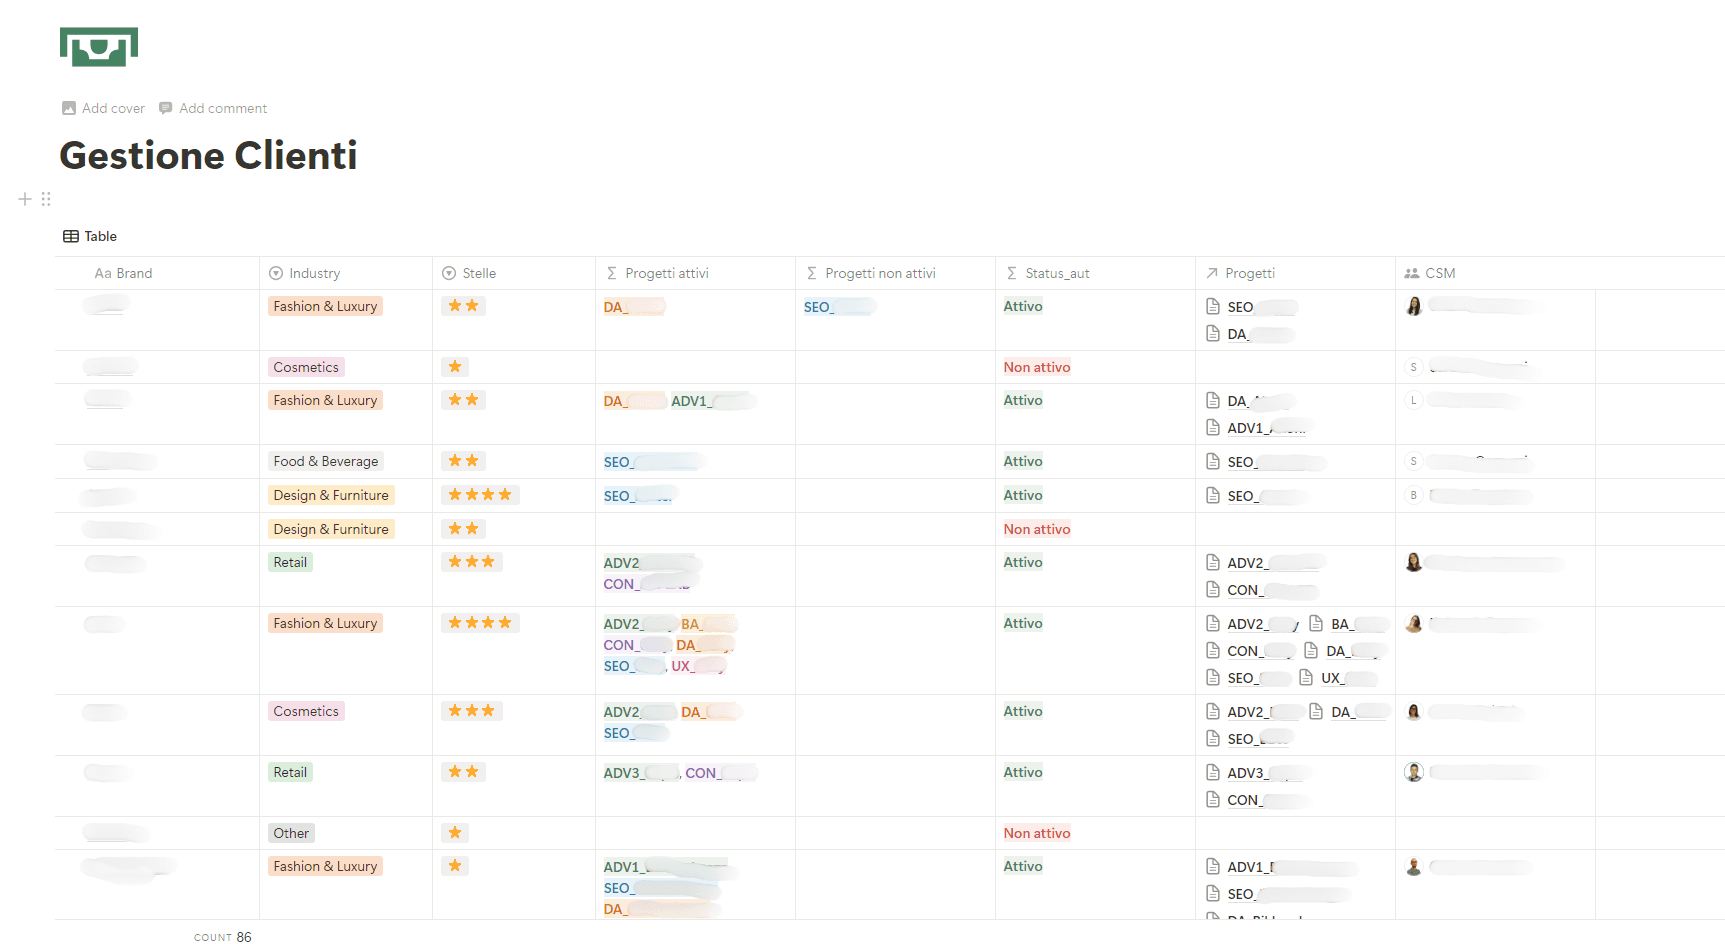Click the relation arrow icon on Progetti header

point(1210,272)
